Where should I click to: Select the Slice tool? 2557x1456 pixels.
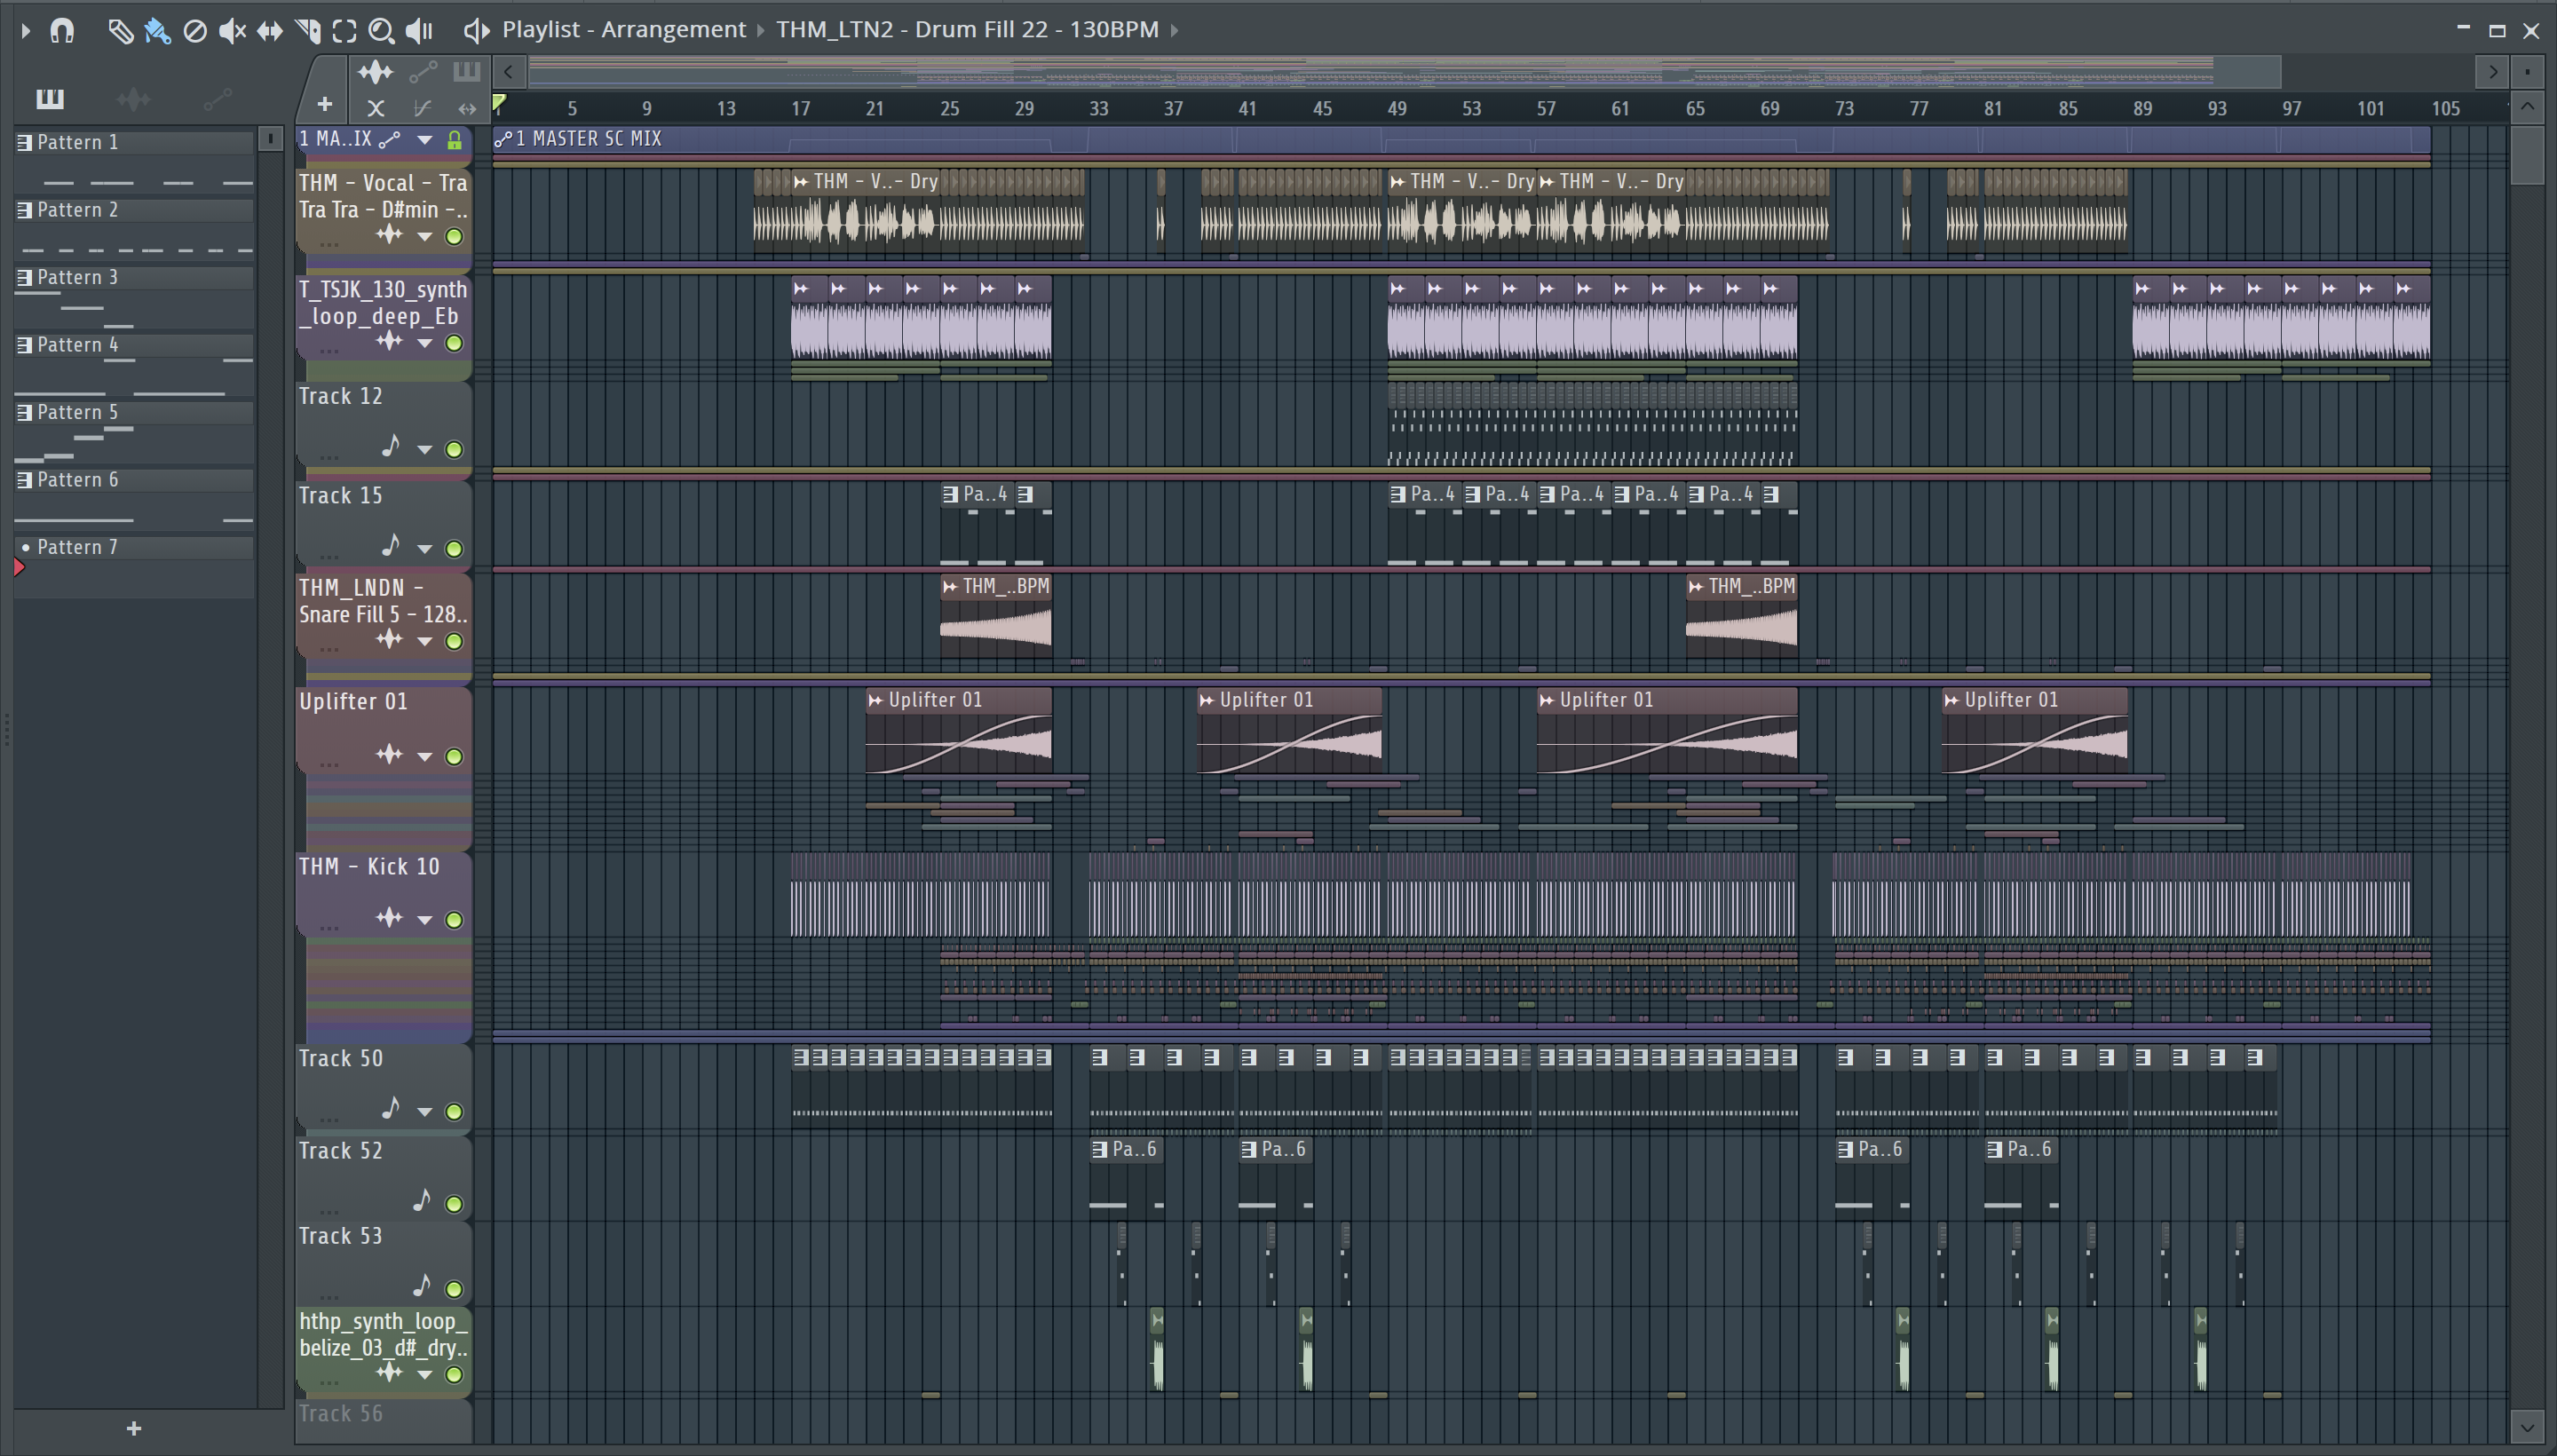coord(307,31)
